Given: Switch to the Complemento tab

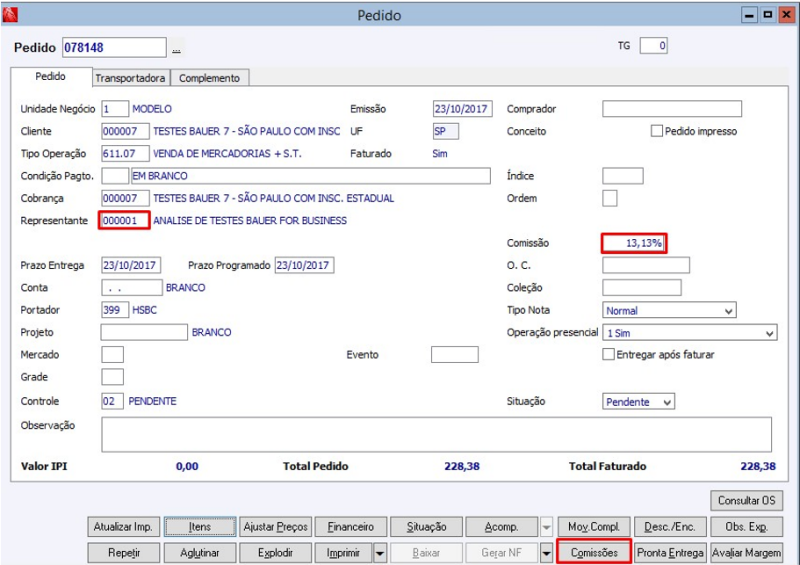Looking at the screenshot, I should (209, 78).
